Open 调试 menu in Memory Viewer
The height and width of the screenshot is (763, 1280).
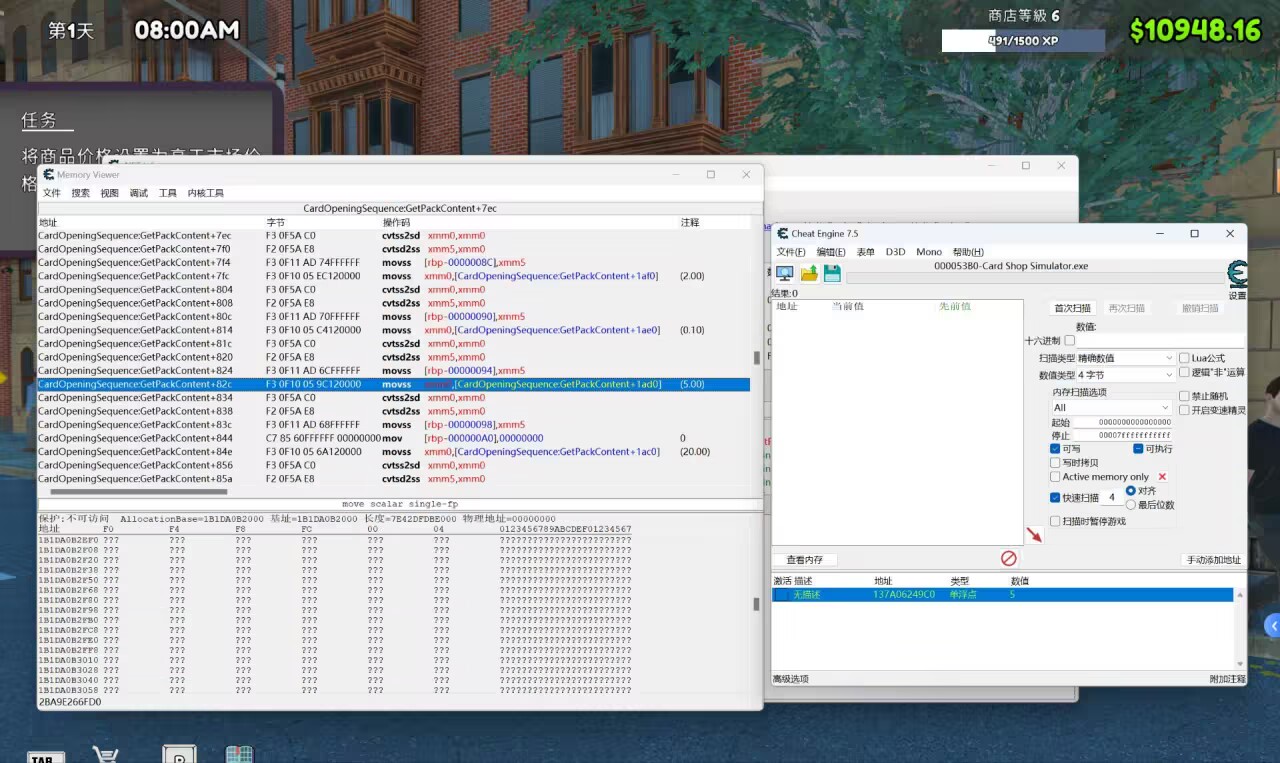[x=139, y=193]
